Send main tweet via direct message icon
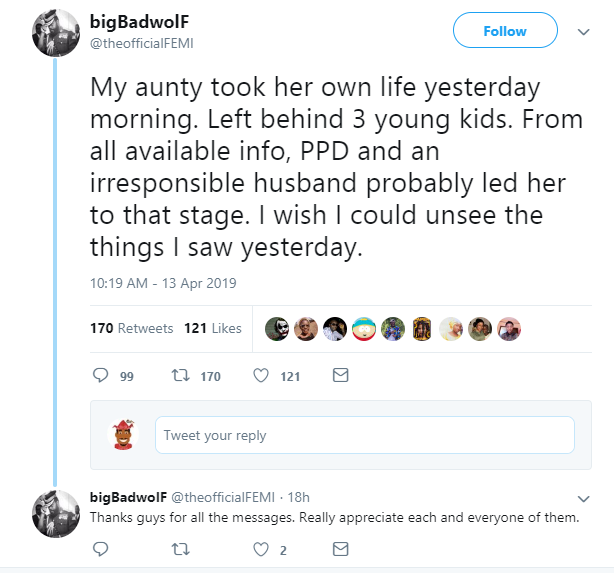 (x=340, y=376)
